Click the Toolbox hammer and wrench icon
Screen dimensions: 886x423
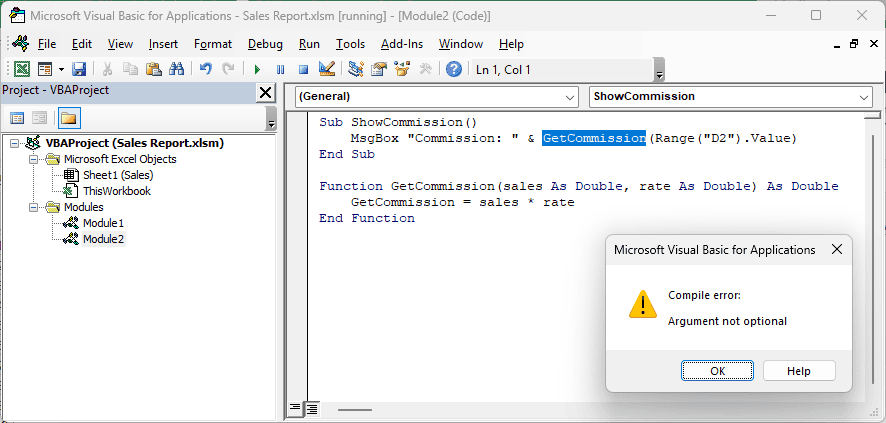tap(425, 69)
